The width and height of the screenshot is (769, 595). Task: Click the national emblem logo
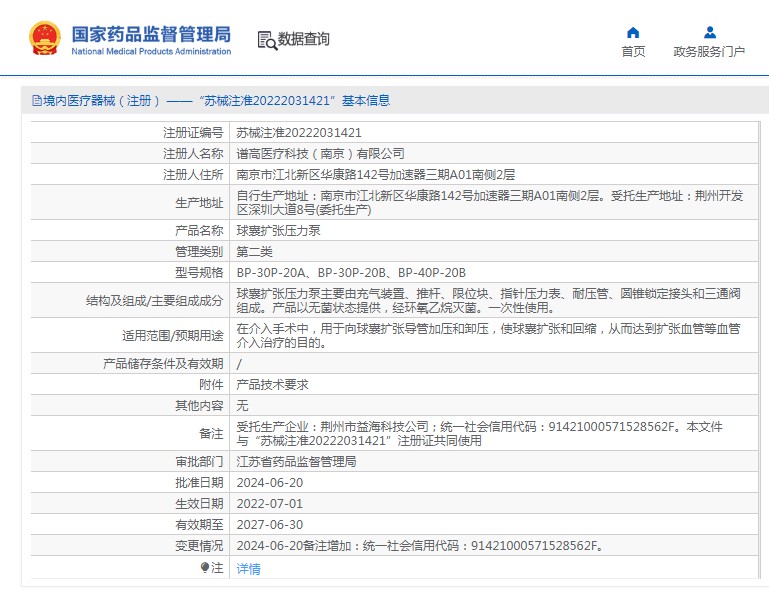click(45, 38)
